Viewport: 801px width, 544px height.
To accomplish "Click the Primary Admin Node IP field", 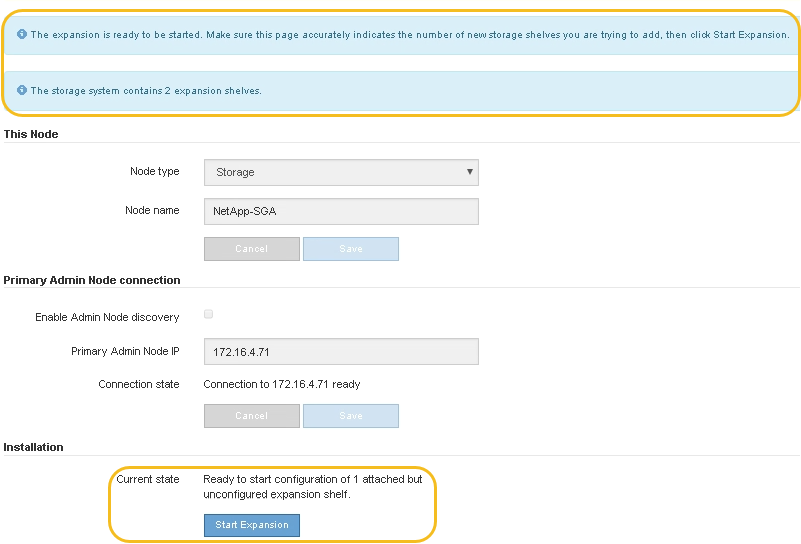I will pos(341,352).
